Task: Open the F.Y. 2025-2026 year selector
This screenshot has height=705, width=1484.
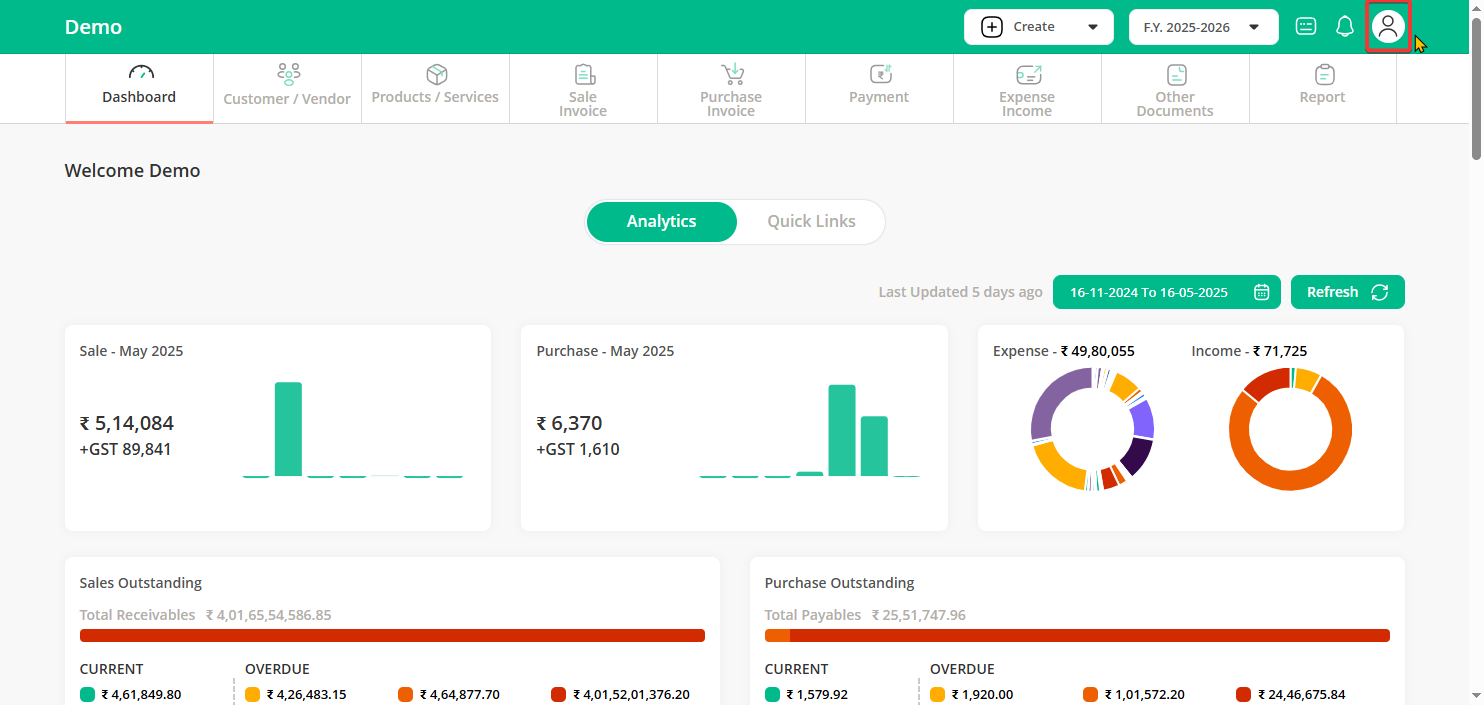Action: click(x=1203, y=27)
